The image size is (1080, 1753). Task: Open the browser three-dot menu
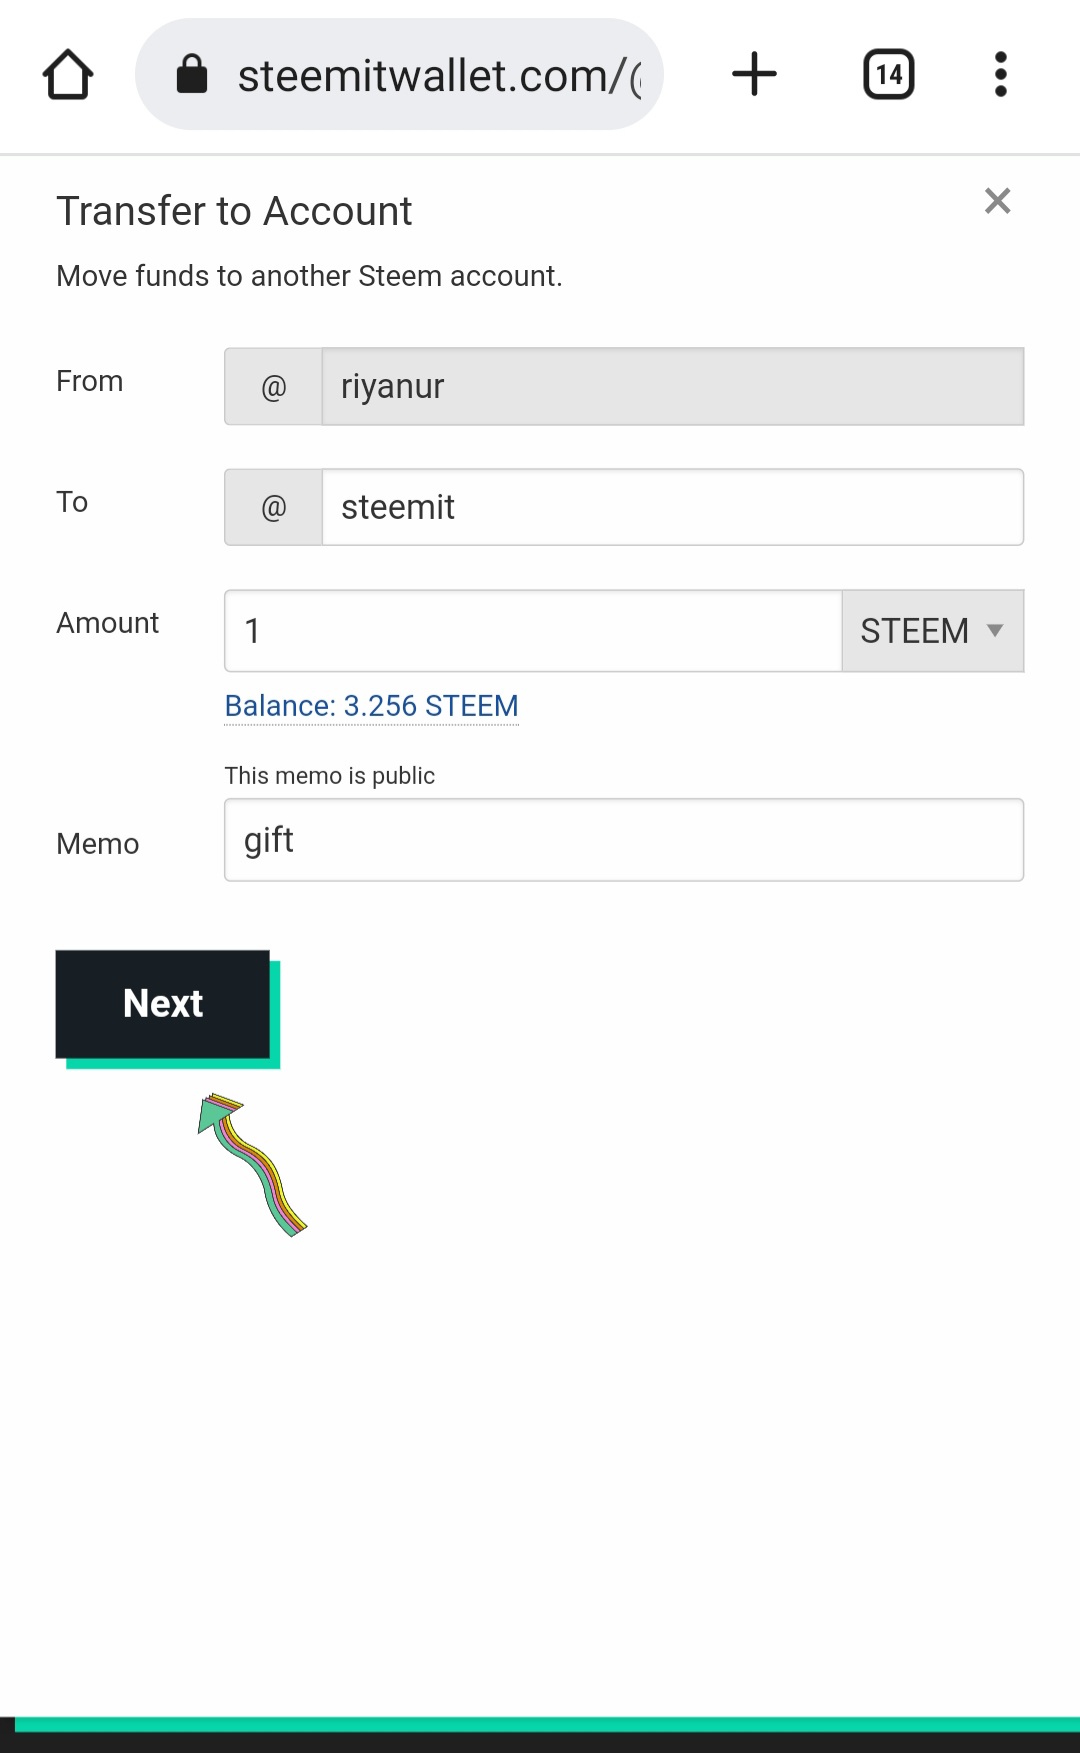[1000, 75]
